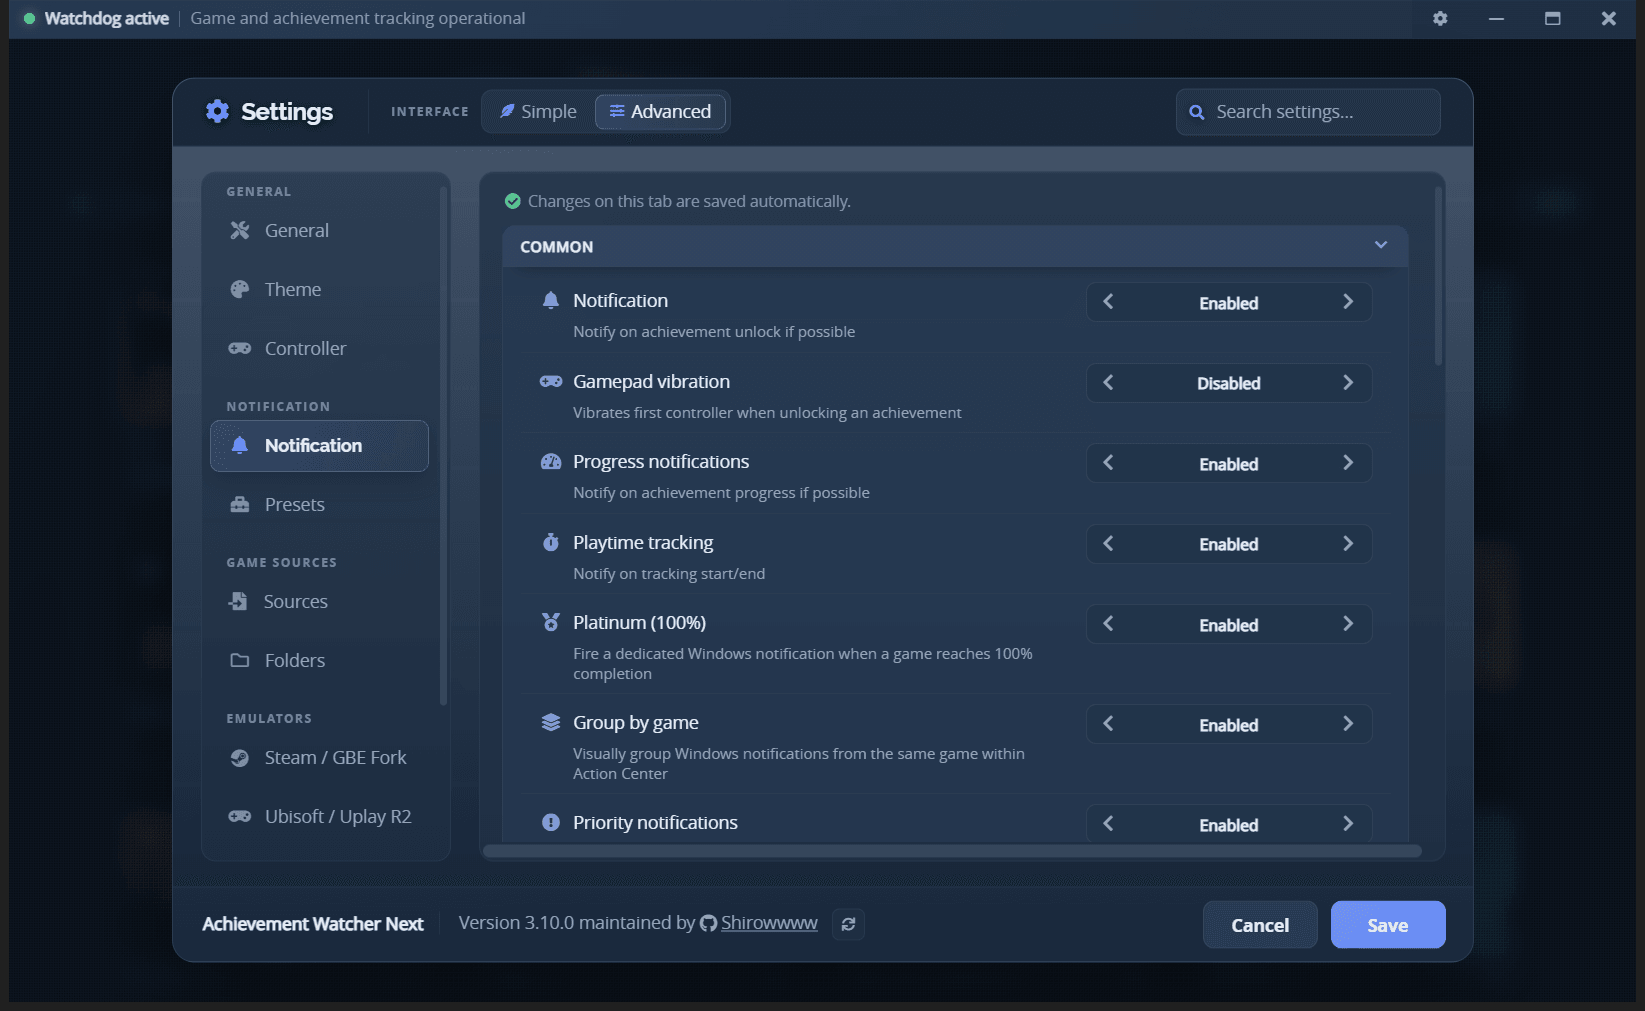Click left arrow on Gamepad vibration
The image size is (1645, 1011).
click(x=1108, y=382)
